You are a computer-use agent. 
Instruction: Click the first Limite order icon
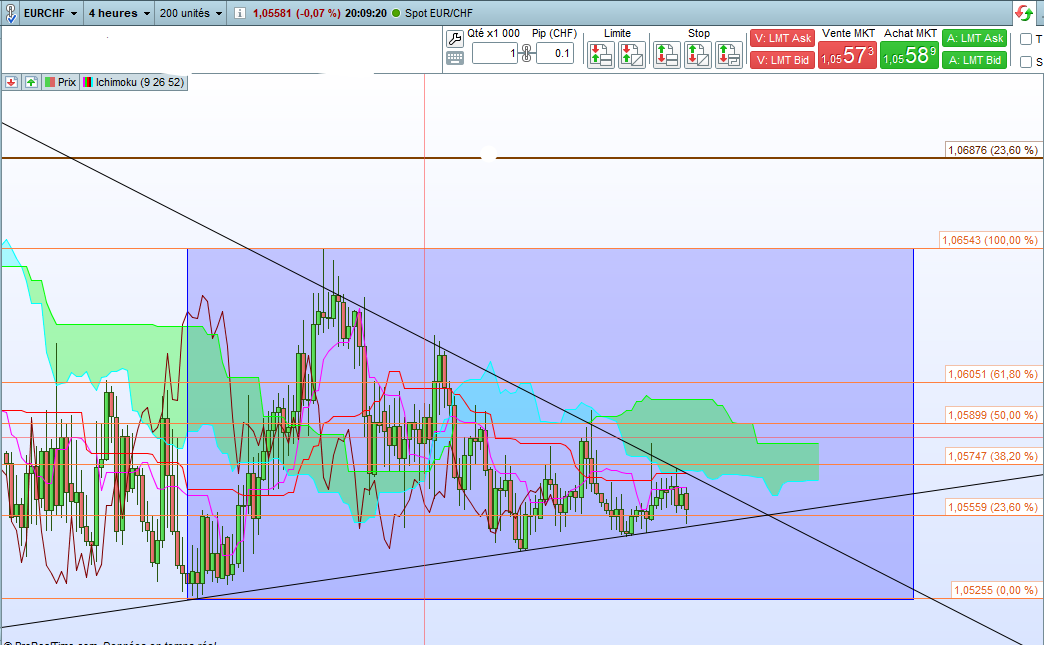[601, 54]
